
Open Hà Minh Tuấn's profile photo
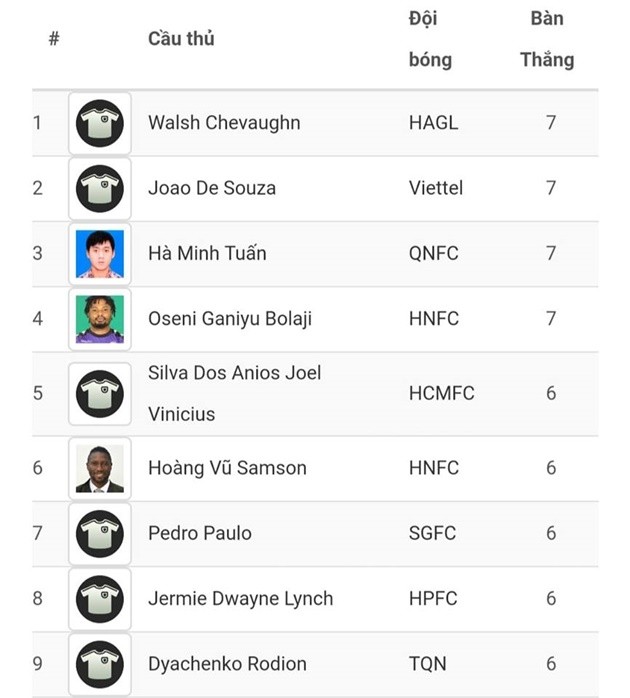[100, 254]
